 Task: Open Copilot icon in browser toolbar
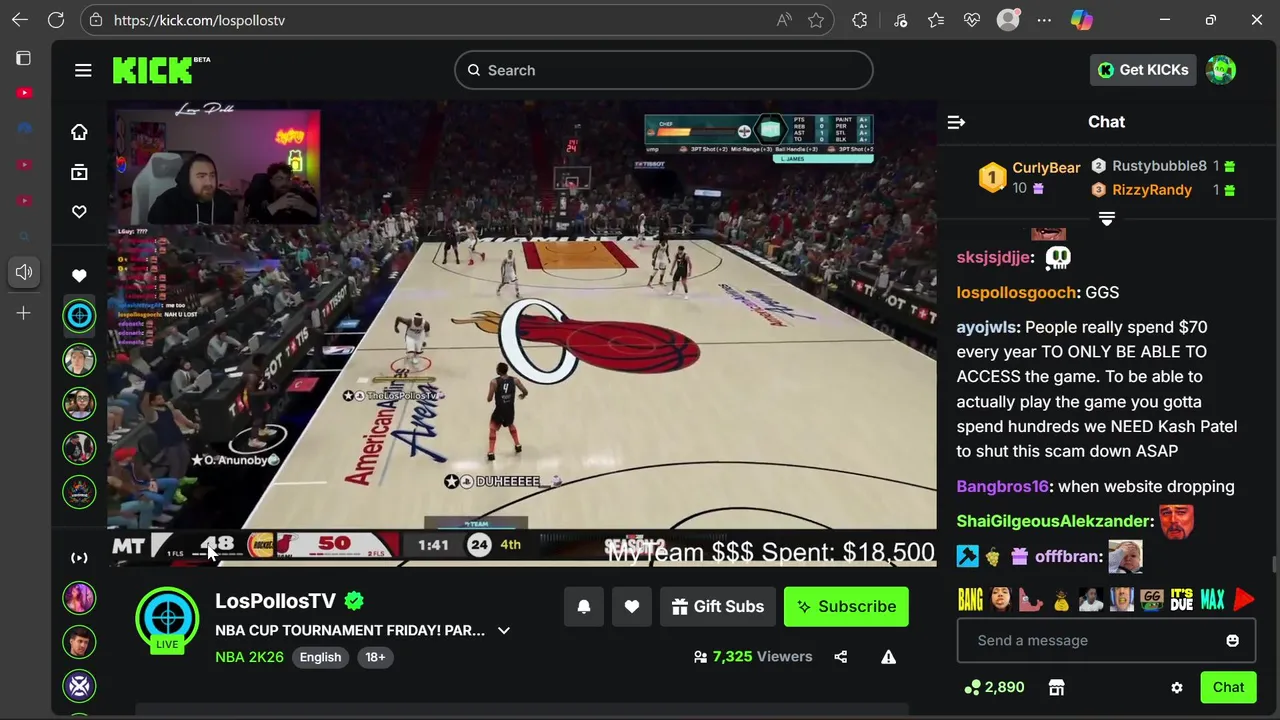coord(1081,20)
